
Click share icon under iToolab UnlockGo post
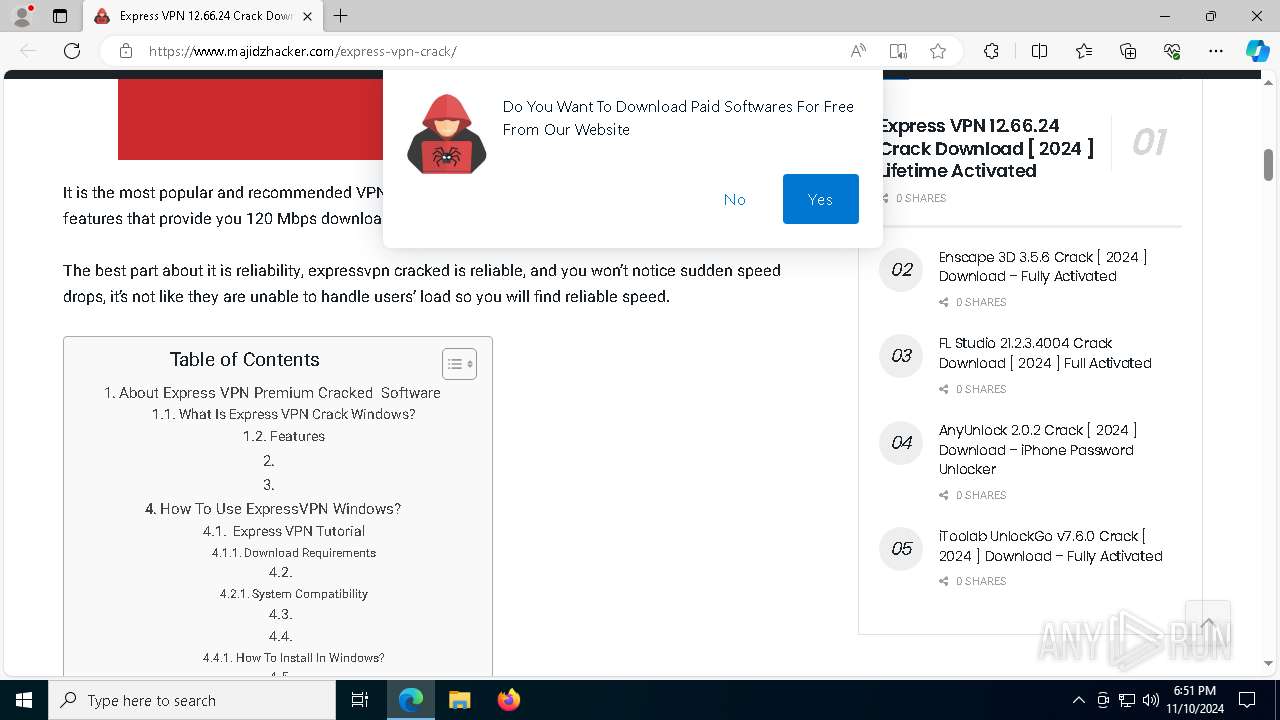click(944, 581)
